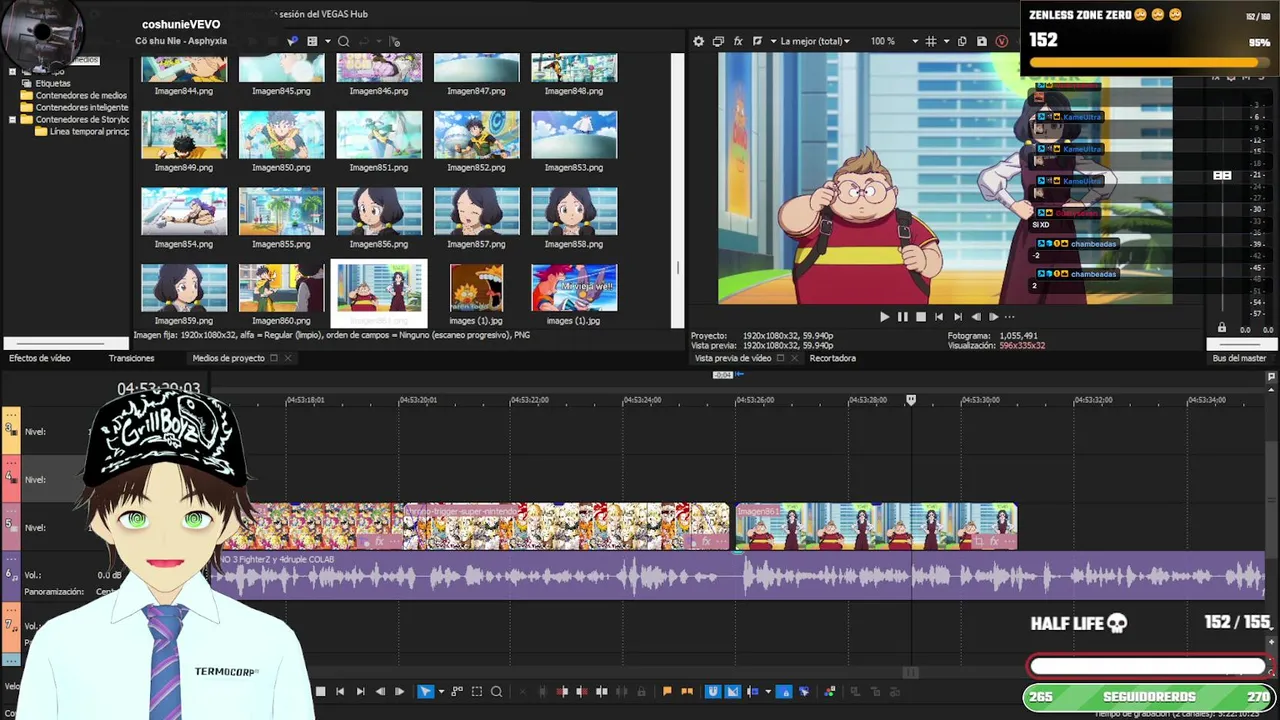Viewport: 1280px width, 720px height.
Task: Insert a marker with orange flag icon
Action: point(667,691)
